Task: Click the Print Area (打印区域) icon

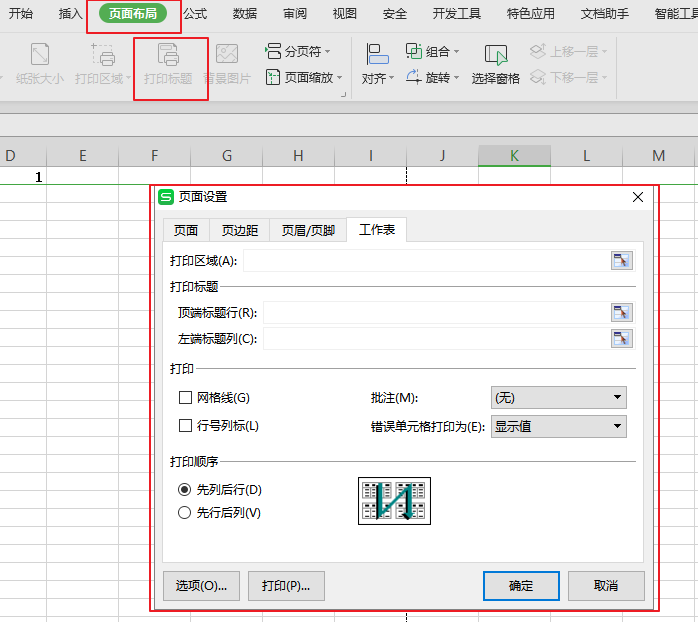Action: pyautogui.click(x=103, y=55)
